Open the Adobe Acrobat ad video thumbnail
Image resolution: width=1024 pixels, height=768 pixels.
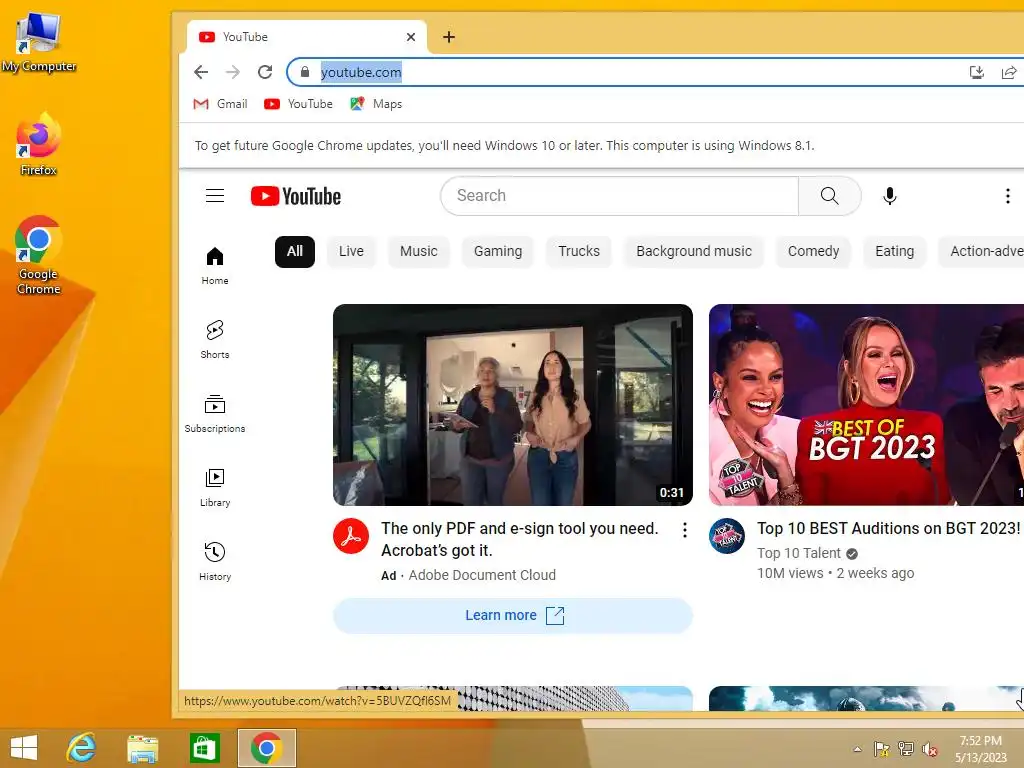click(513, 405)
